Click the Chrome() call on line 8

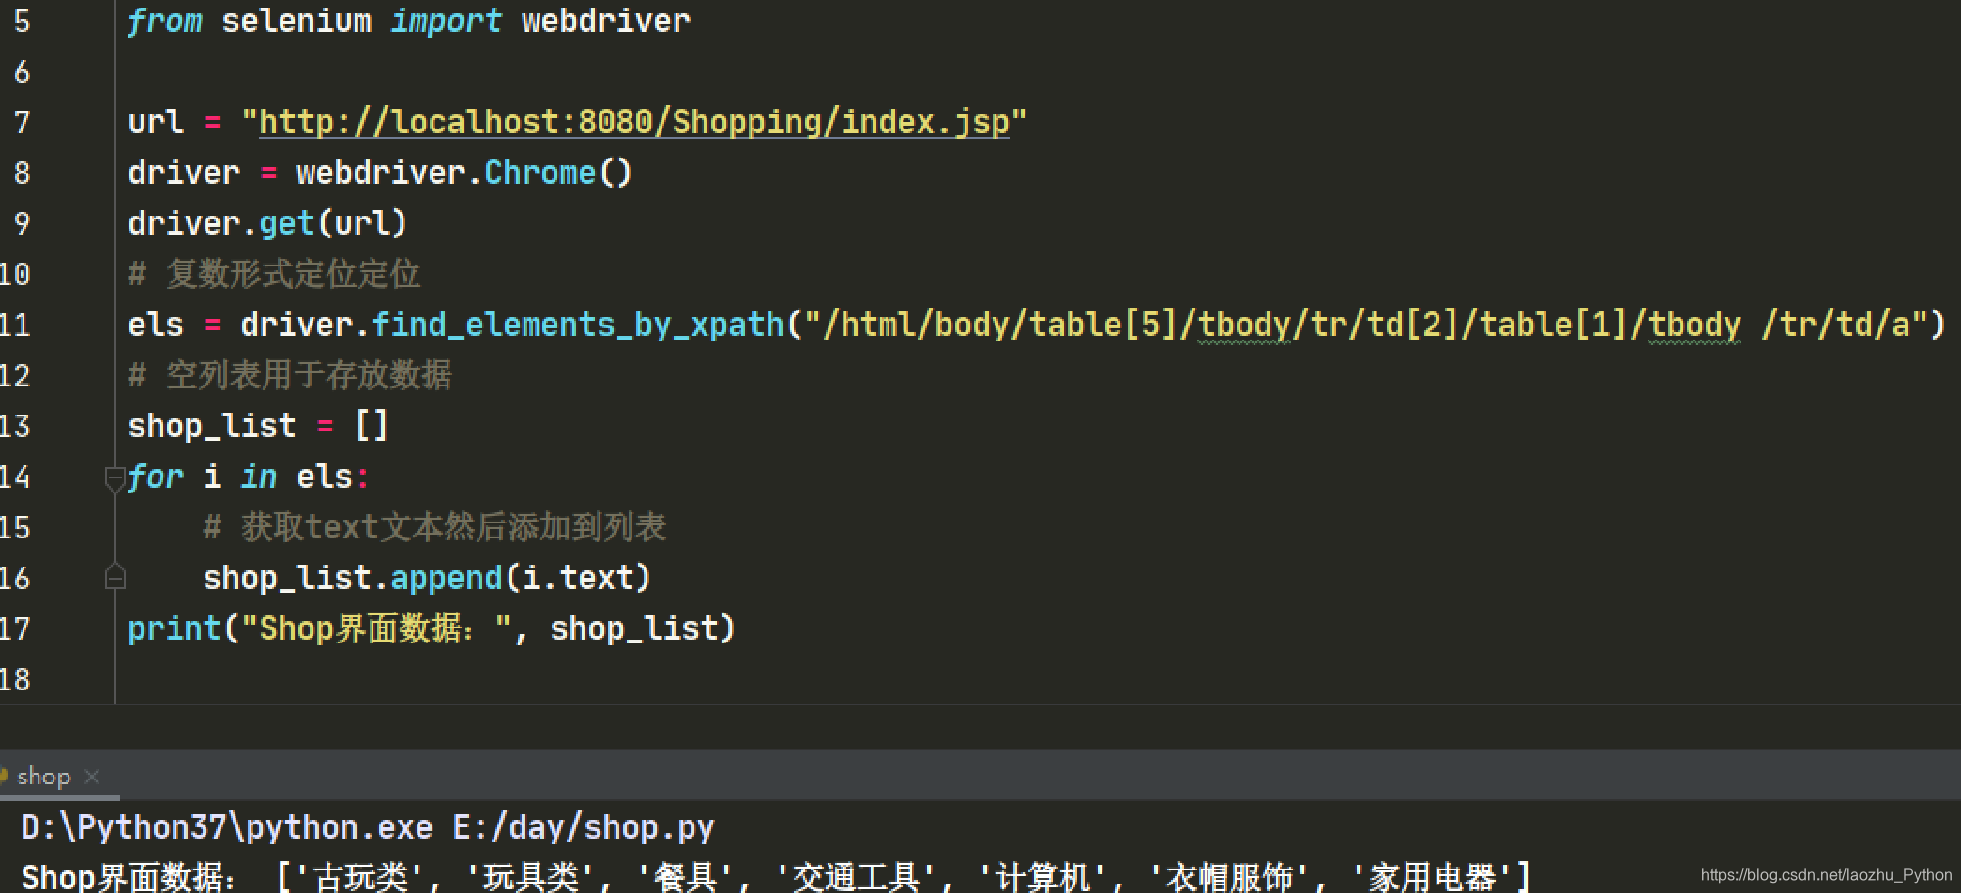point(558,173)
